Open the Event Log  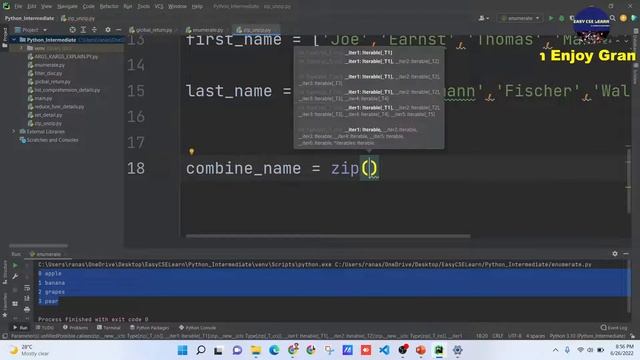[615, 328]
